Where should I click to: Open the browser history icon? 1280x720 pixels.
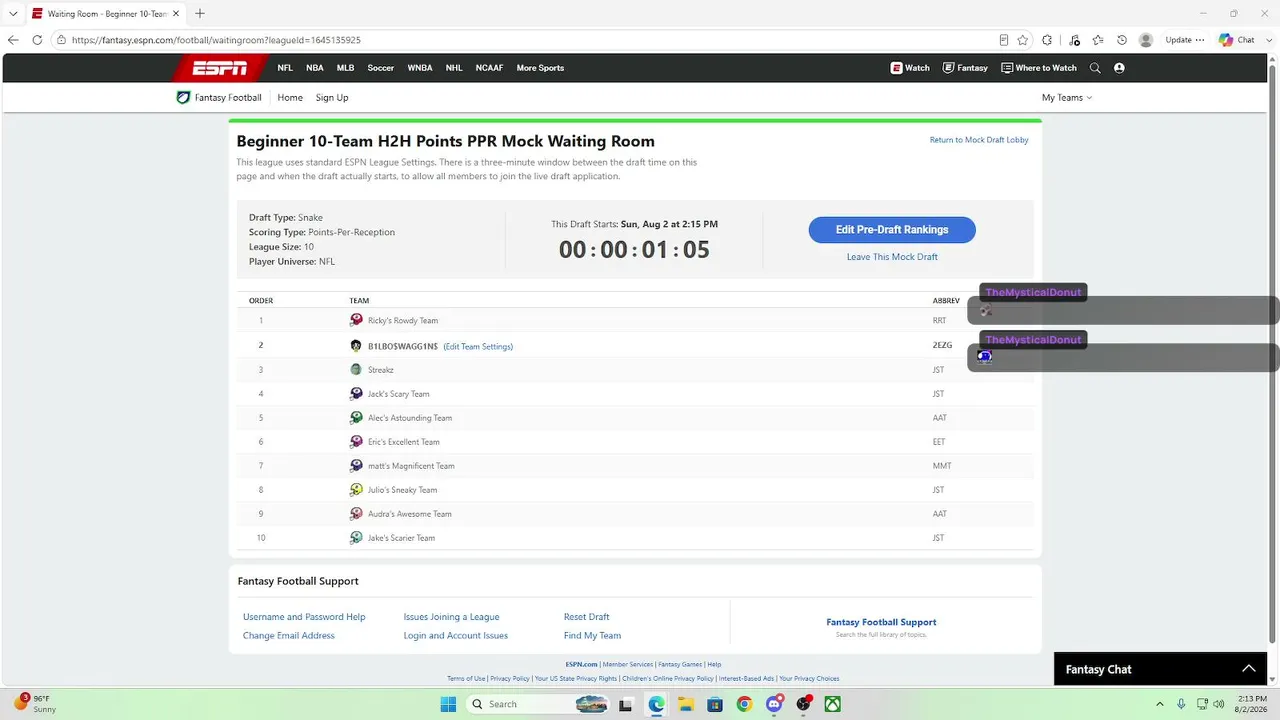(1122, 40)
